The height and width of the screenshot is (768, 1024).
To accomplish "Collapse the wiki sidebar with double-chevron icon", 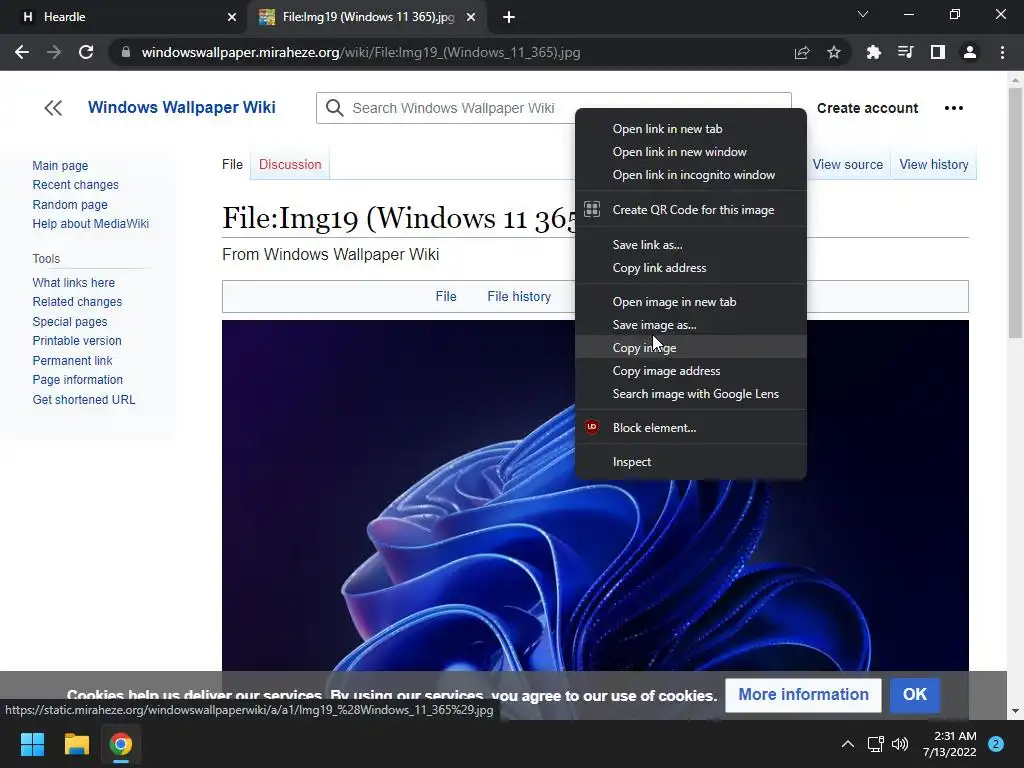I will (53, 108).
